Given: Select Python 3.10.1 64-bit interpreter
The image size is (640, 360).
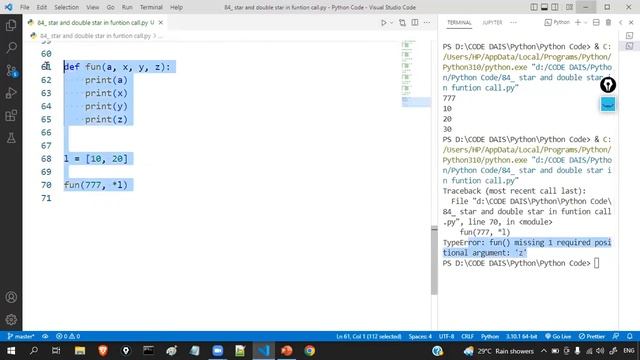Looking at the screenshot, I should [x=521, y=336].
